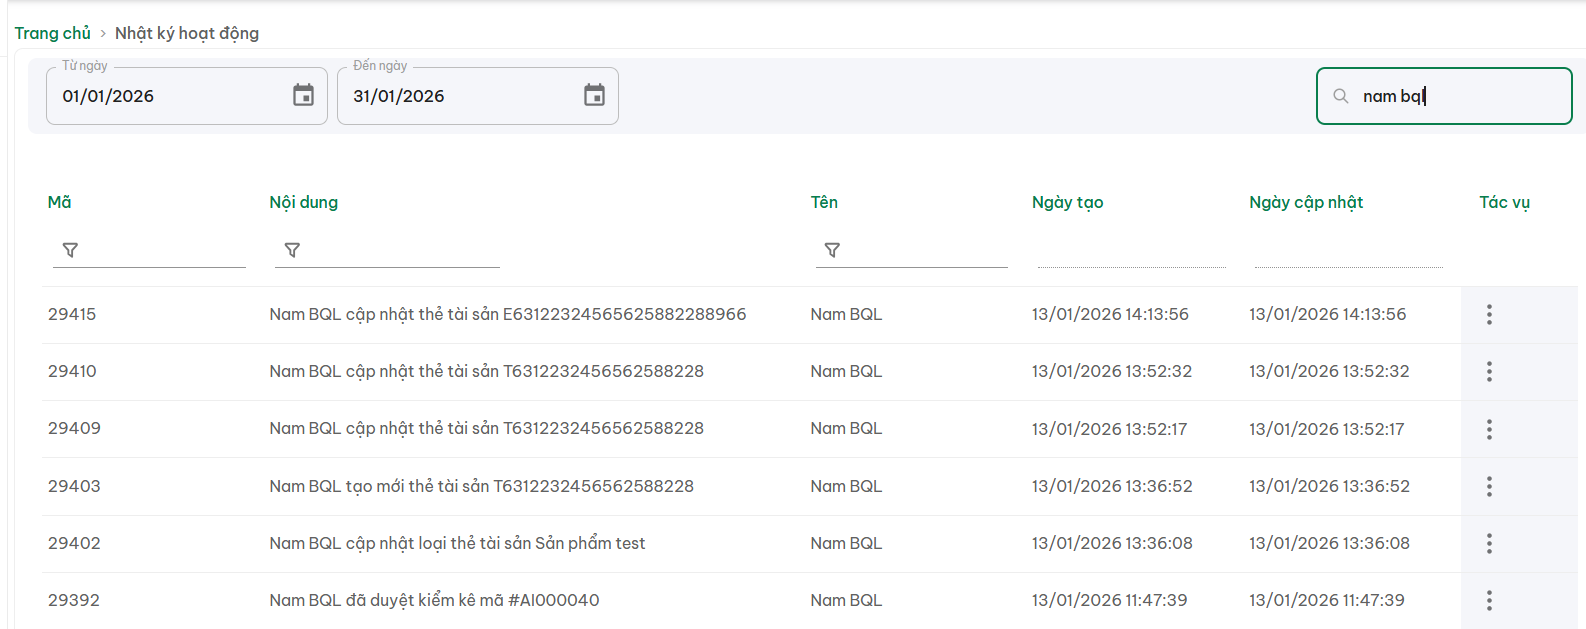Open three-dot menu for row 29392
The width and height of the screenshot is (1586, 629).
[x=1489, y=600]
